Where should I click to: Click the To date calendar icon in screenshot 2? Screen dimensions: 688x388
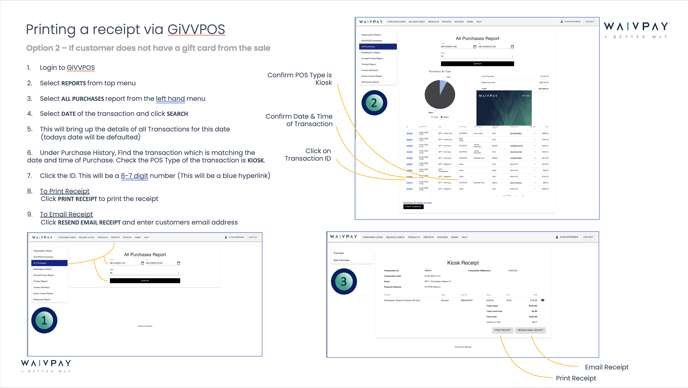click(x=512, y=47)
